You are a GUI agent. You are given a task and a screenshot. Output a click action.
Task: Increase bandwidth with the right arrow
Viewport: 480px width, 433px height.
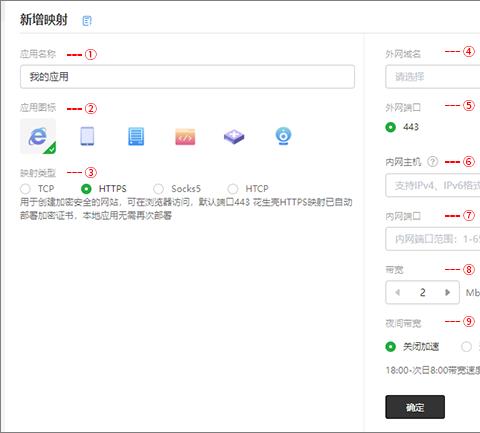pos(447,292)
